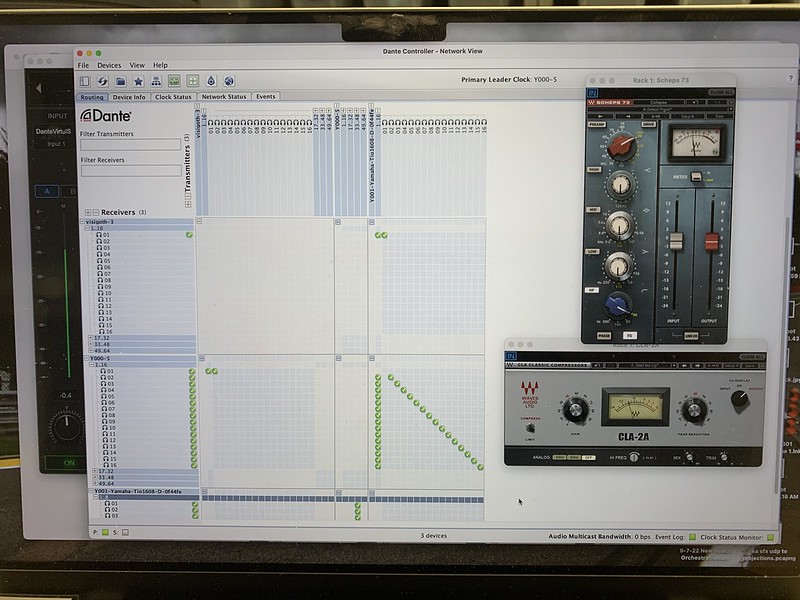
Task: Click the globe domain configuration icon
Action: pos(229,81)
